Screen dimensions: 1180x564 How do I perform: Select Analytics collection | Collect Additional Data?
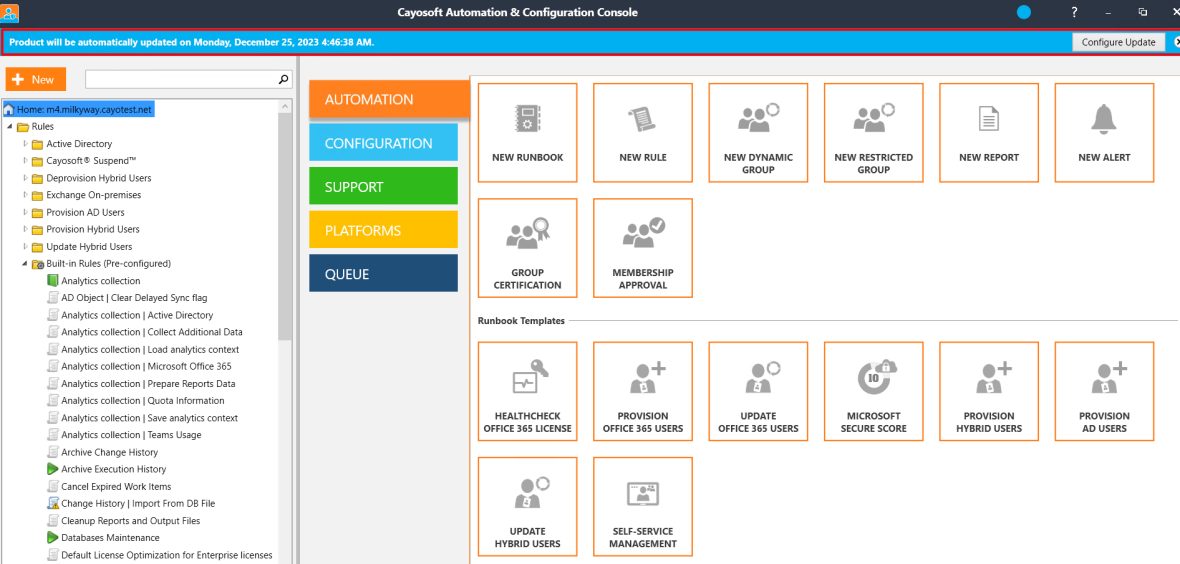tap(152, 332)
